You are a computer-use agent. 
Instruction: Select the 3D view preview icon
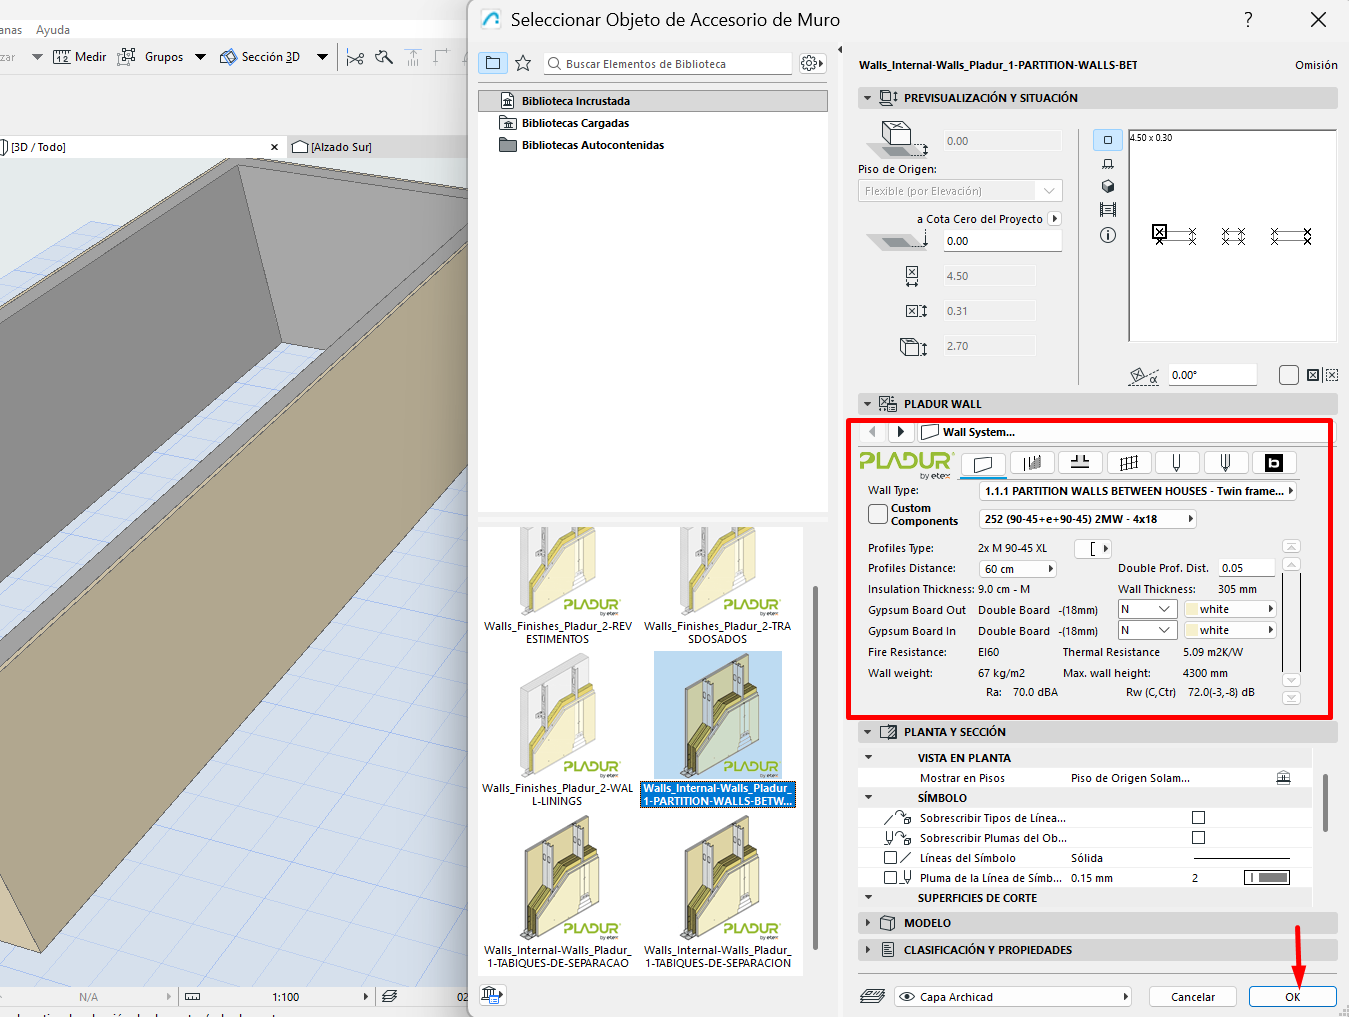tap(1107, 186)
